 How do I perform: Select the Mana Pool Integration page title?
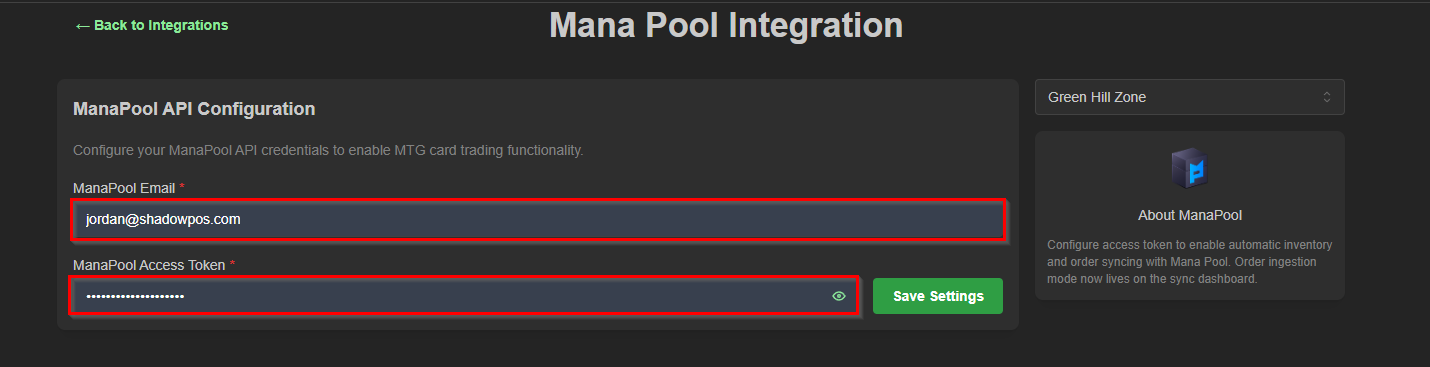(726, 25)
